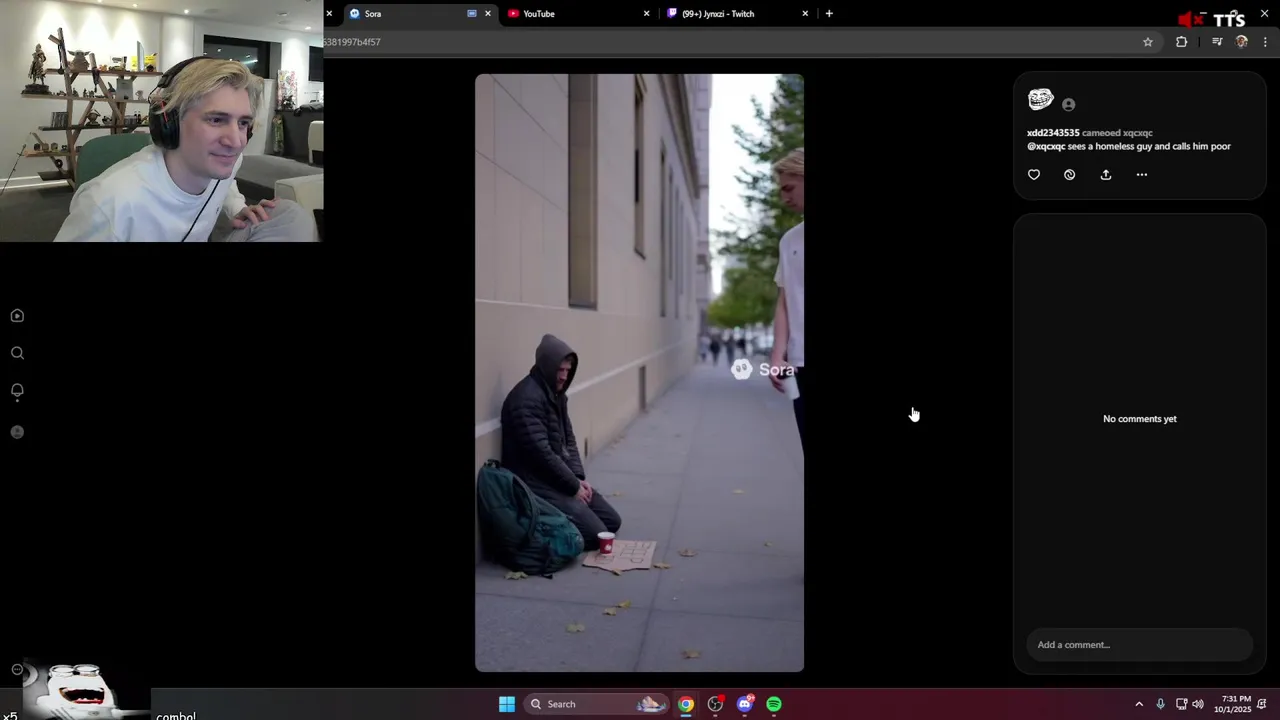Click the Add a comment field

coord(1140,645)
